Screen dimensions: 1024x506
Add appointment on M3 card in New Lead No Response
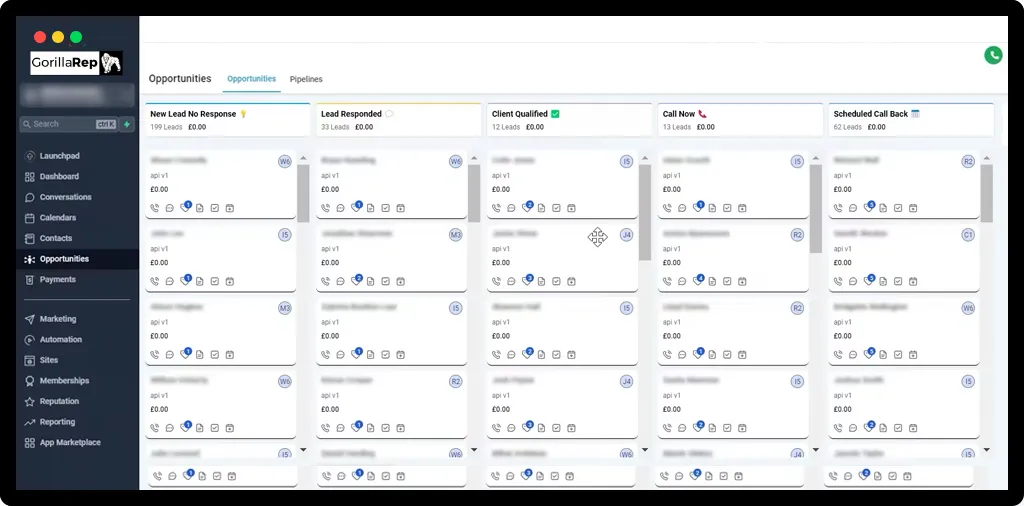coord(230,355)
